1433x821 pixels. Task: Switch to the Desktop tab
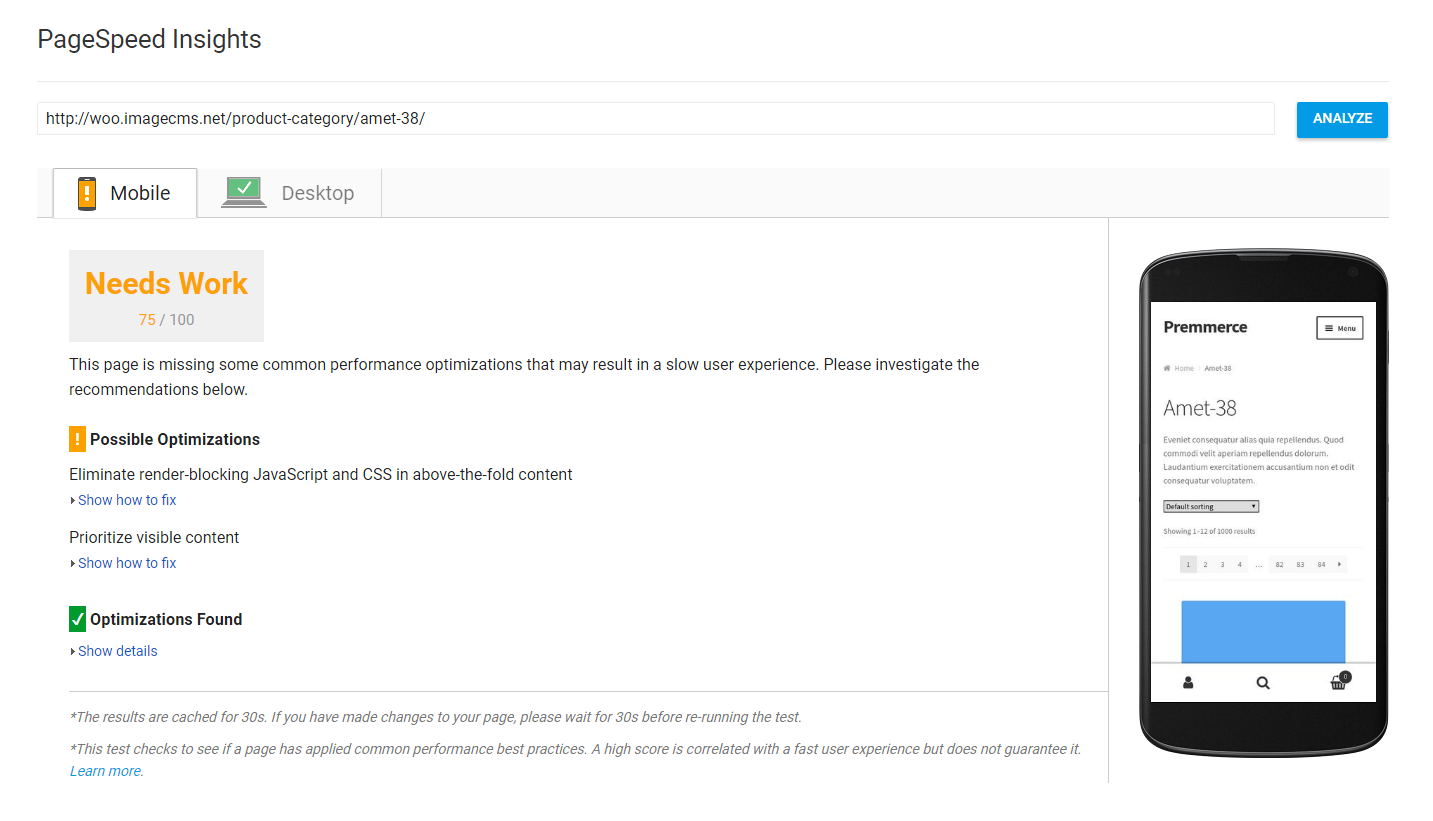coord(289,193)
